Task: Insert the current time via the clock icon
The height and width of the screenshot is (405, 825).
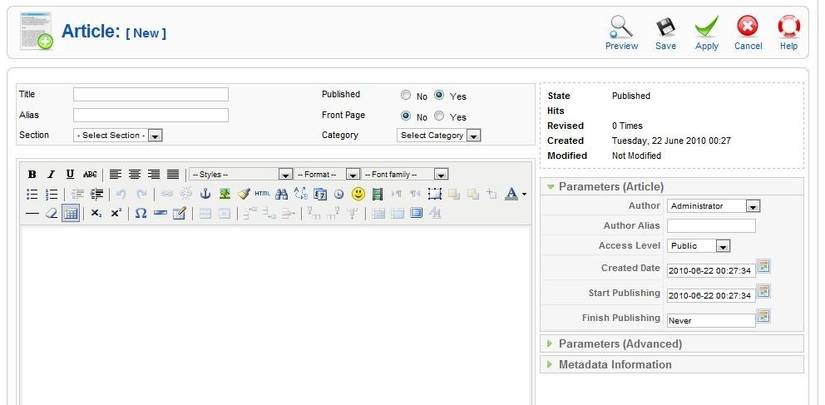Action: tap(339, 194)
